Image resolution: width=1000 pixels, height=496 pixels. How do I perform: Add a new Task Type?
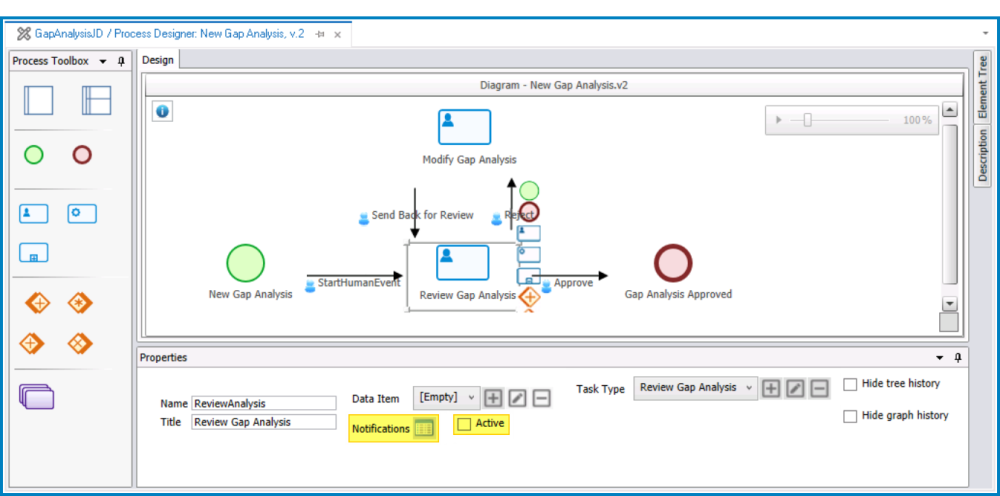click(771, 388)
